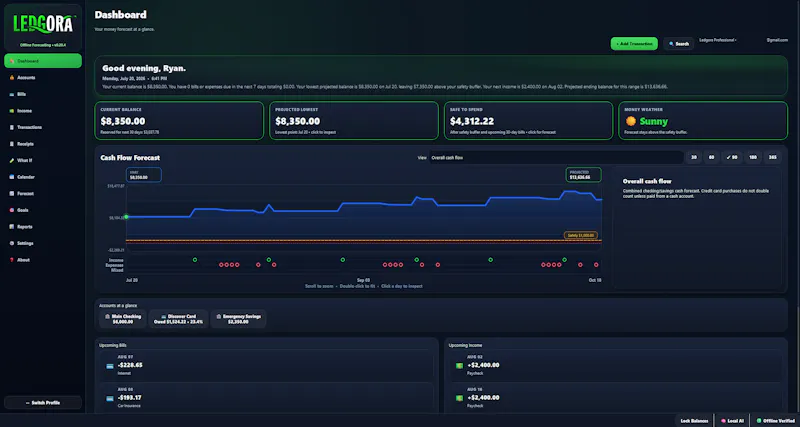This screenshot has height=427, width=800.
Task: Click the pink Local AI status dot
Action: 723,421
